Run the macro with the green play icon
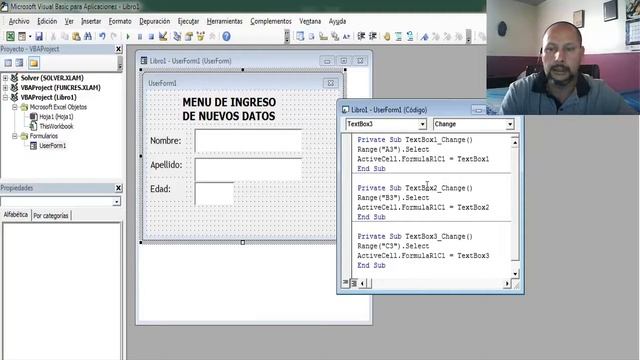This screenshot has width=640, height=360. (128, 36)
